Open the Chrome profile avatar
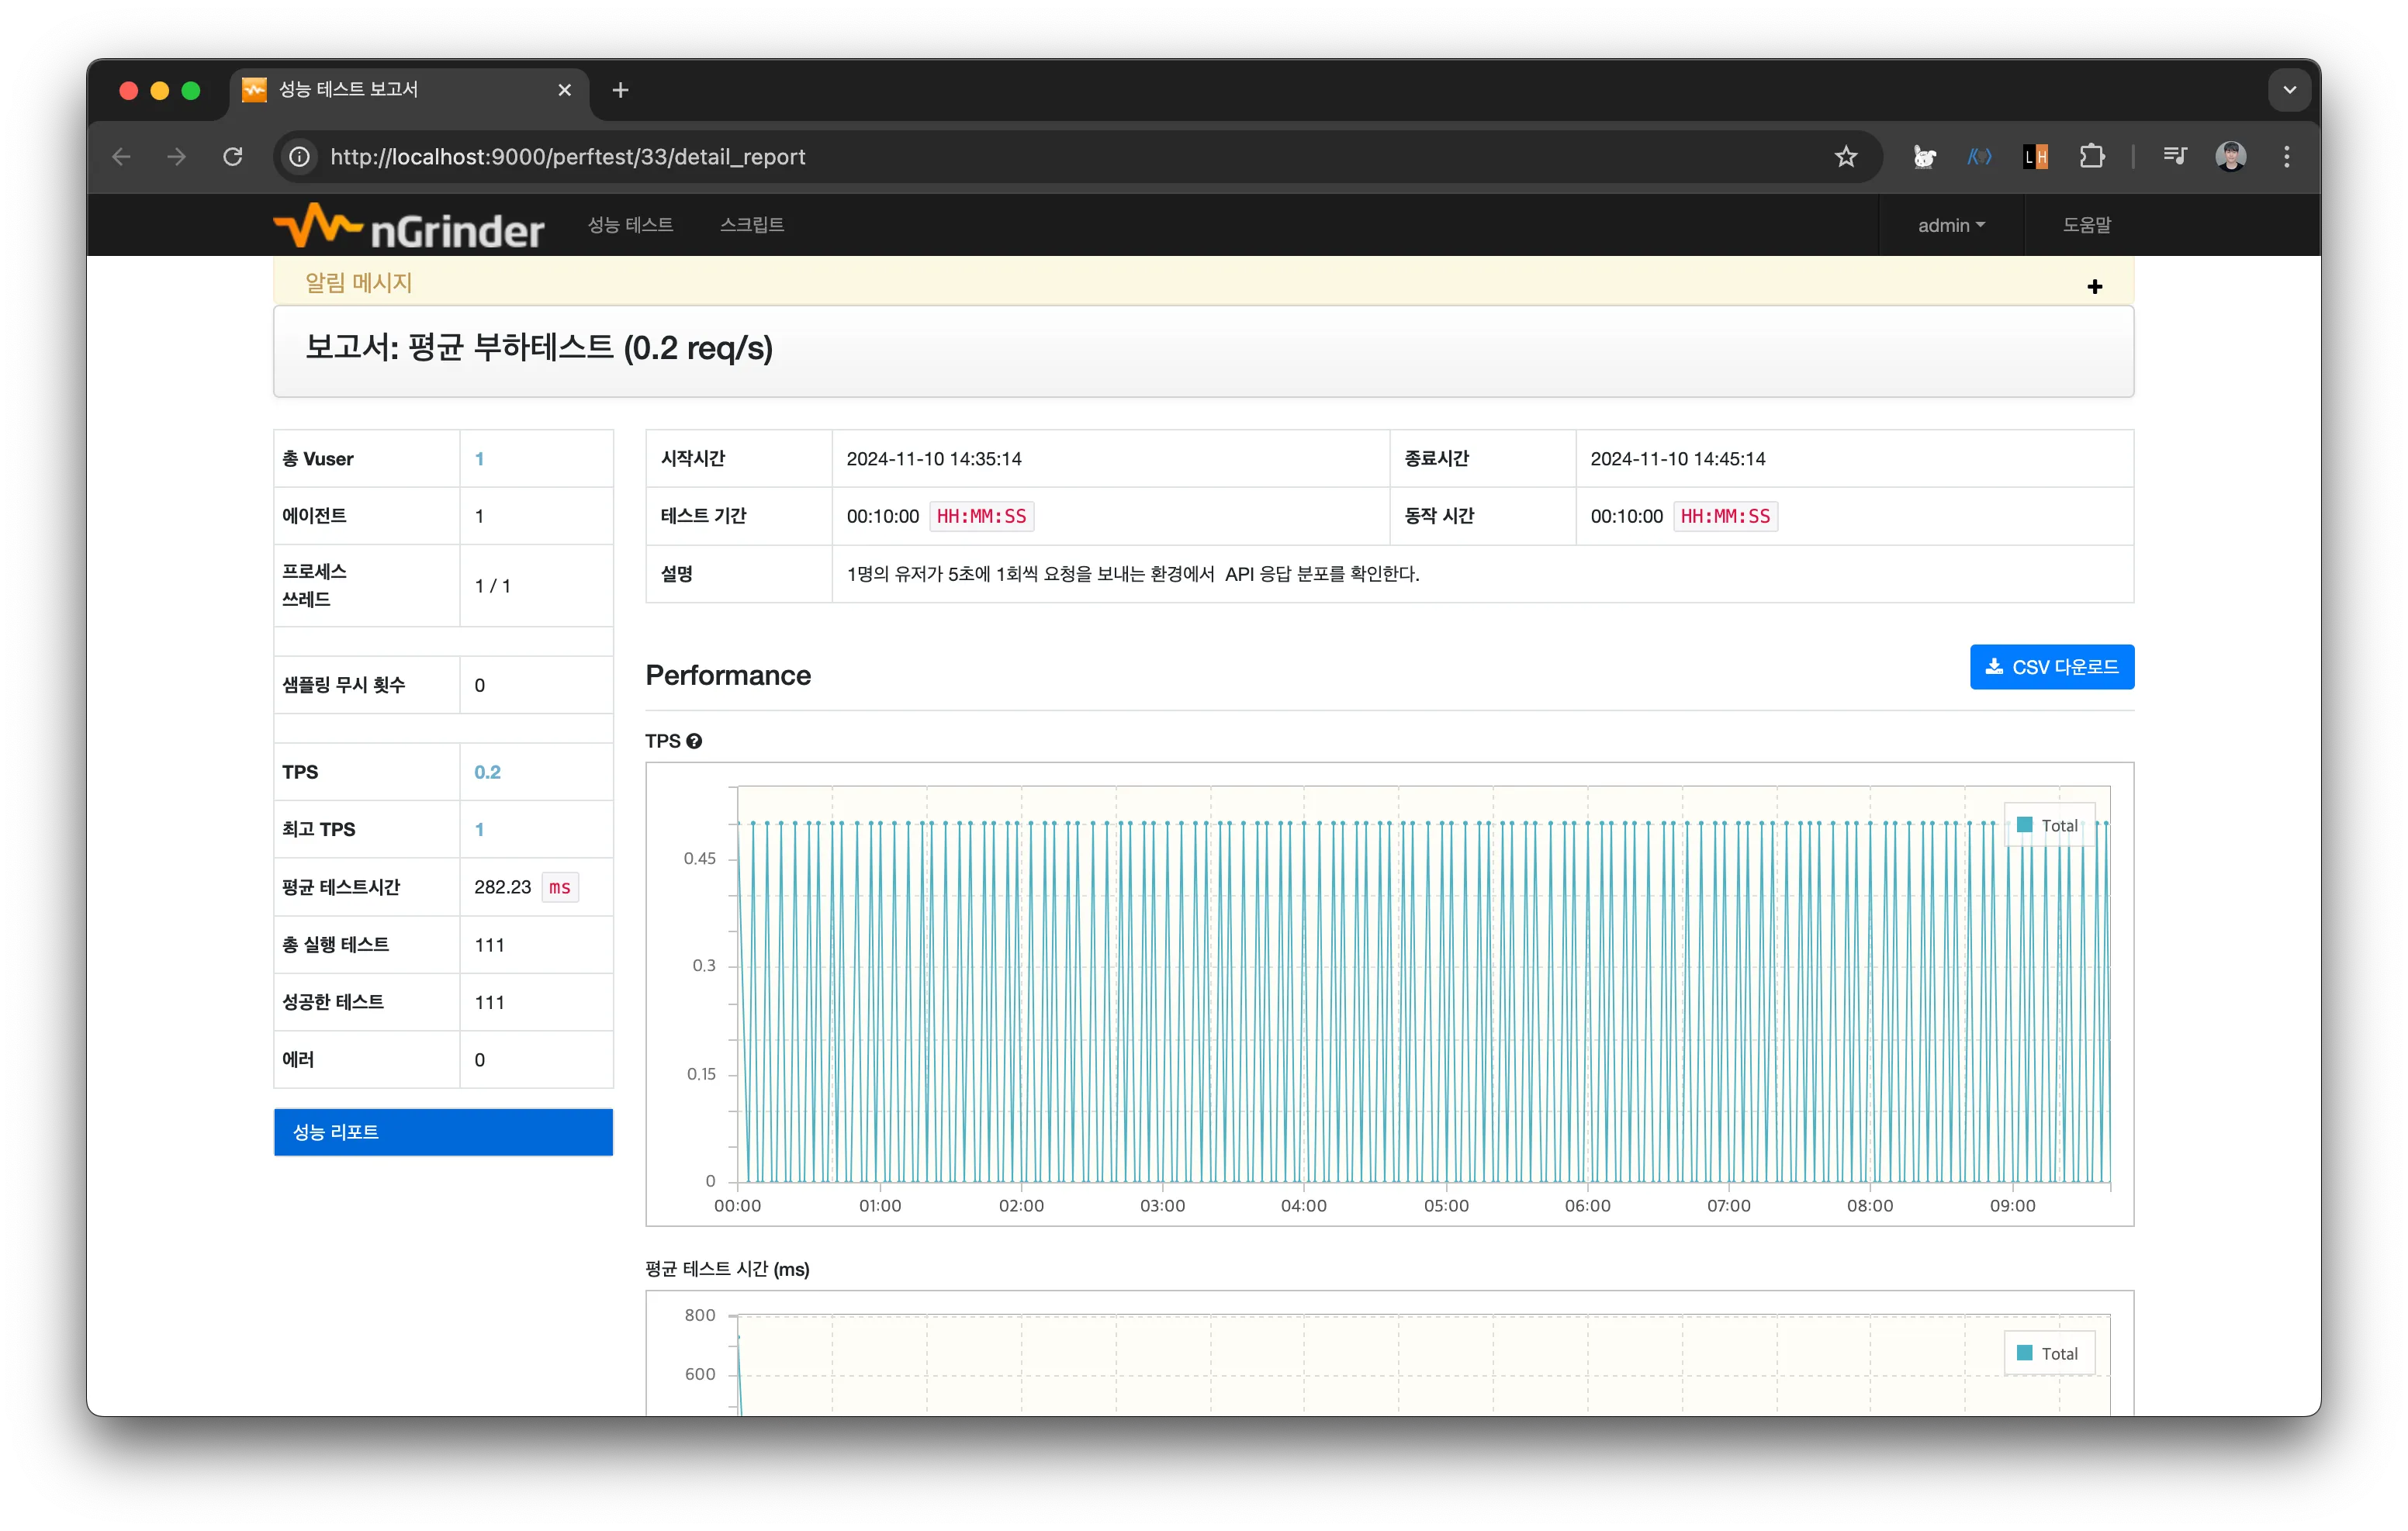Screen dimensions: 2408x1531 [x=2230, y=157]
